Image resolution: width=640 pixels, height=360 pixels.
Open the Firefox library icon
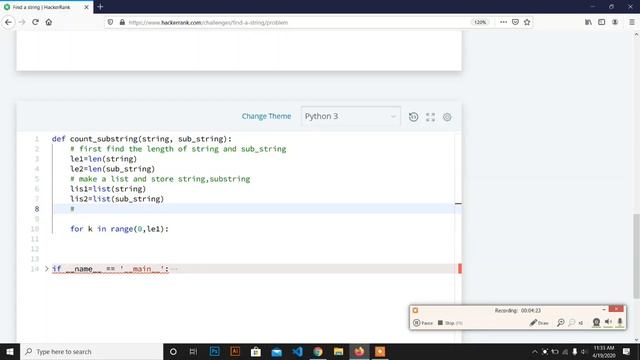(x=588, y=22)
